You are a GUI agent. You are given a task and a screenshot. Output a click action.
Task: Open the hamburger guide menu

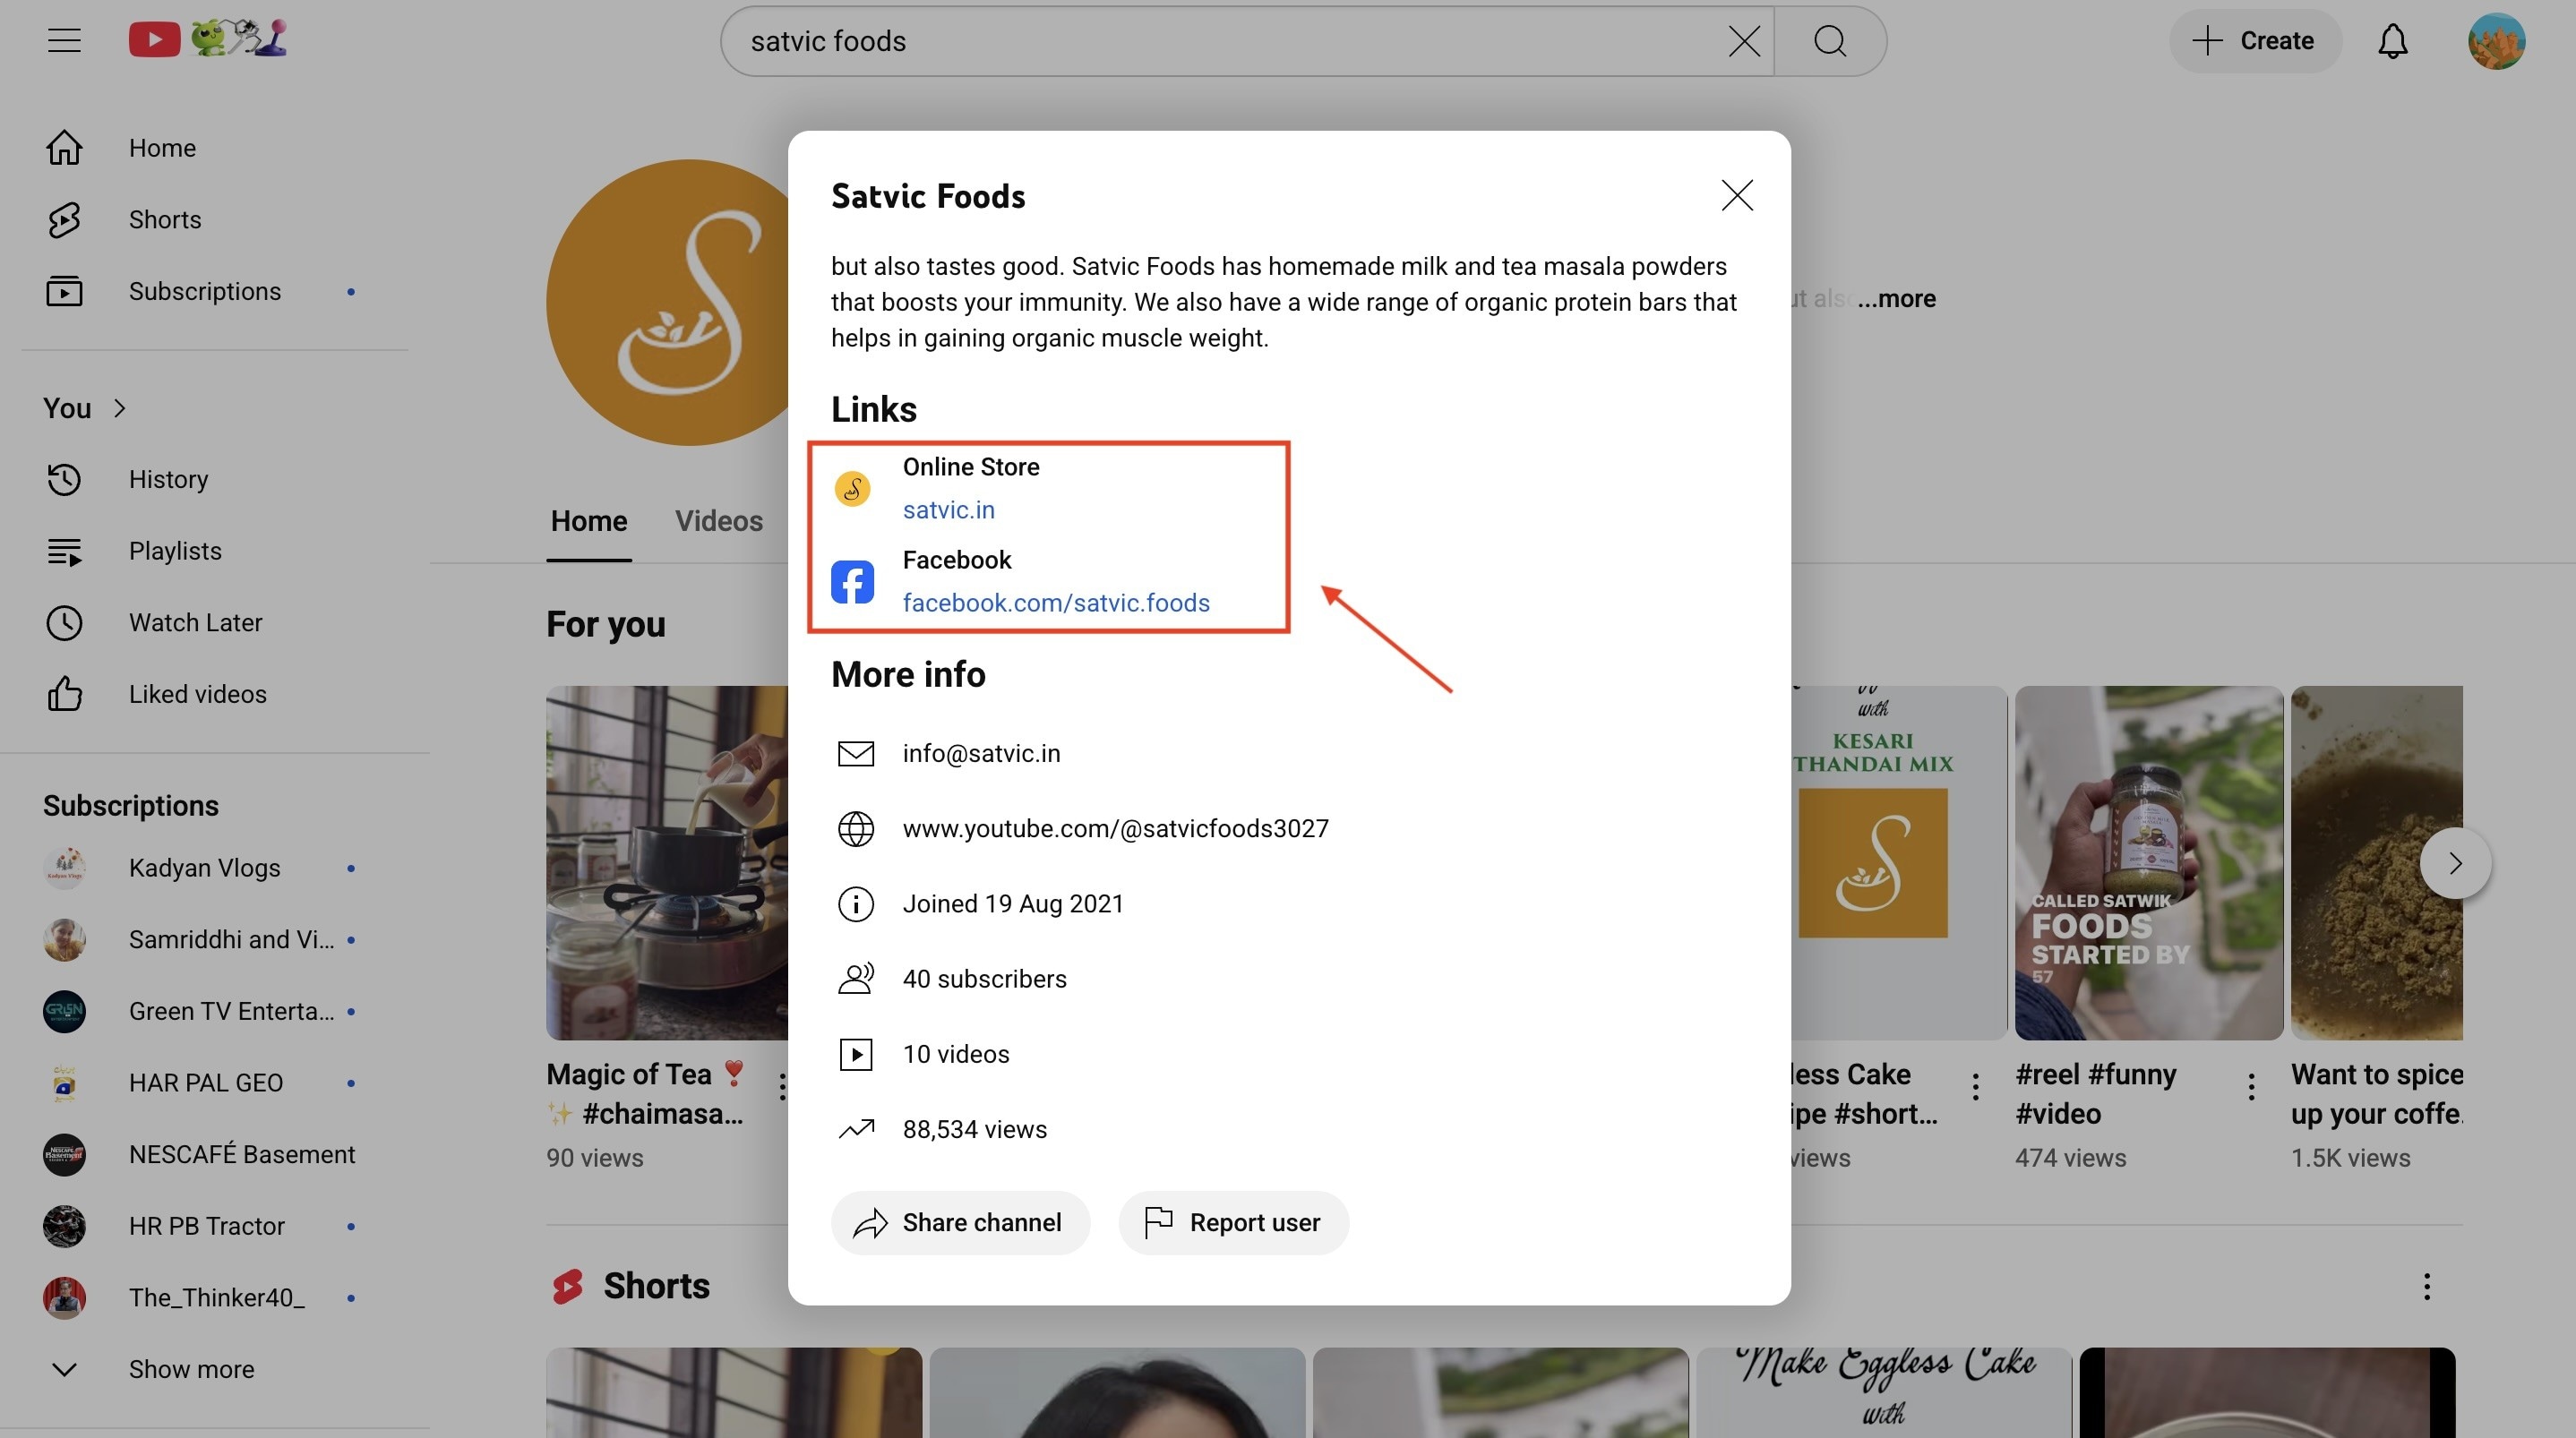(x=64, y=41)
